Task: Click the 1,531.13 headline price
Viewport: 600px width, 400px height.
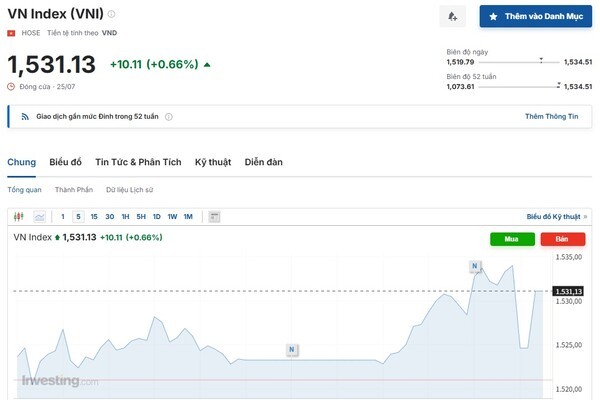Action: 52,64
